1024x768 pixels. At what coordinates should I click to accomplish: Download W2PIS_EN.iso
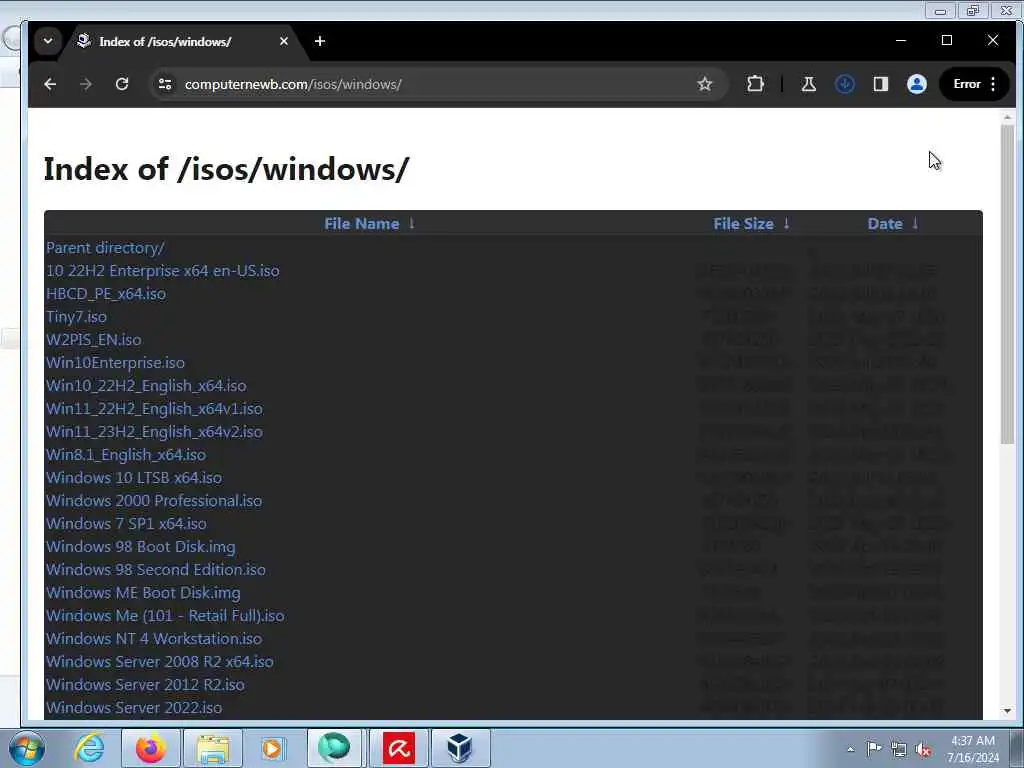[x=93, y=340]
